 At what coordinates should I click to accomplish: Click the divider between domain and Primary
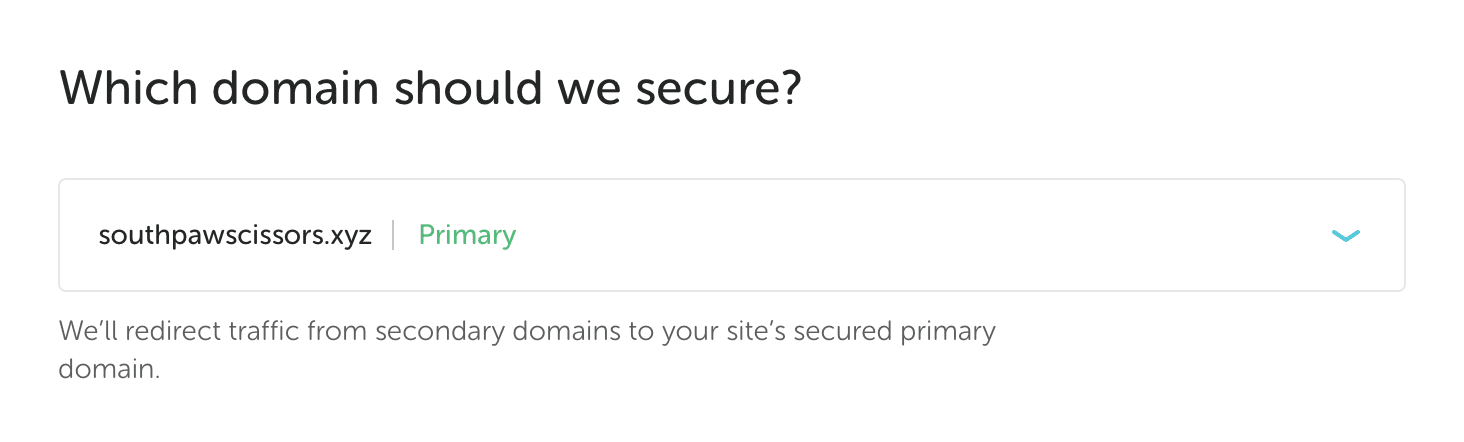[394, 236]
